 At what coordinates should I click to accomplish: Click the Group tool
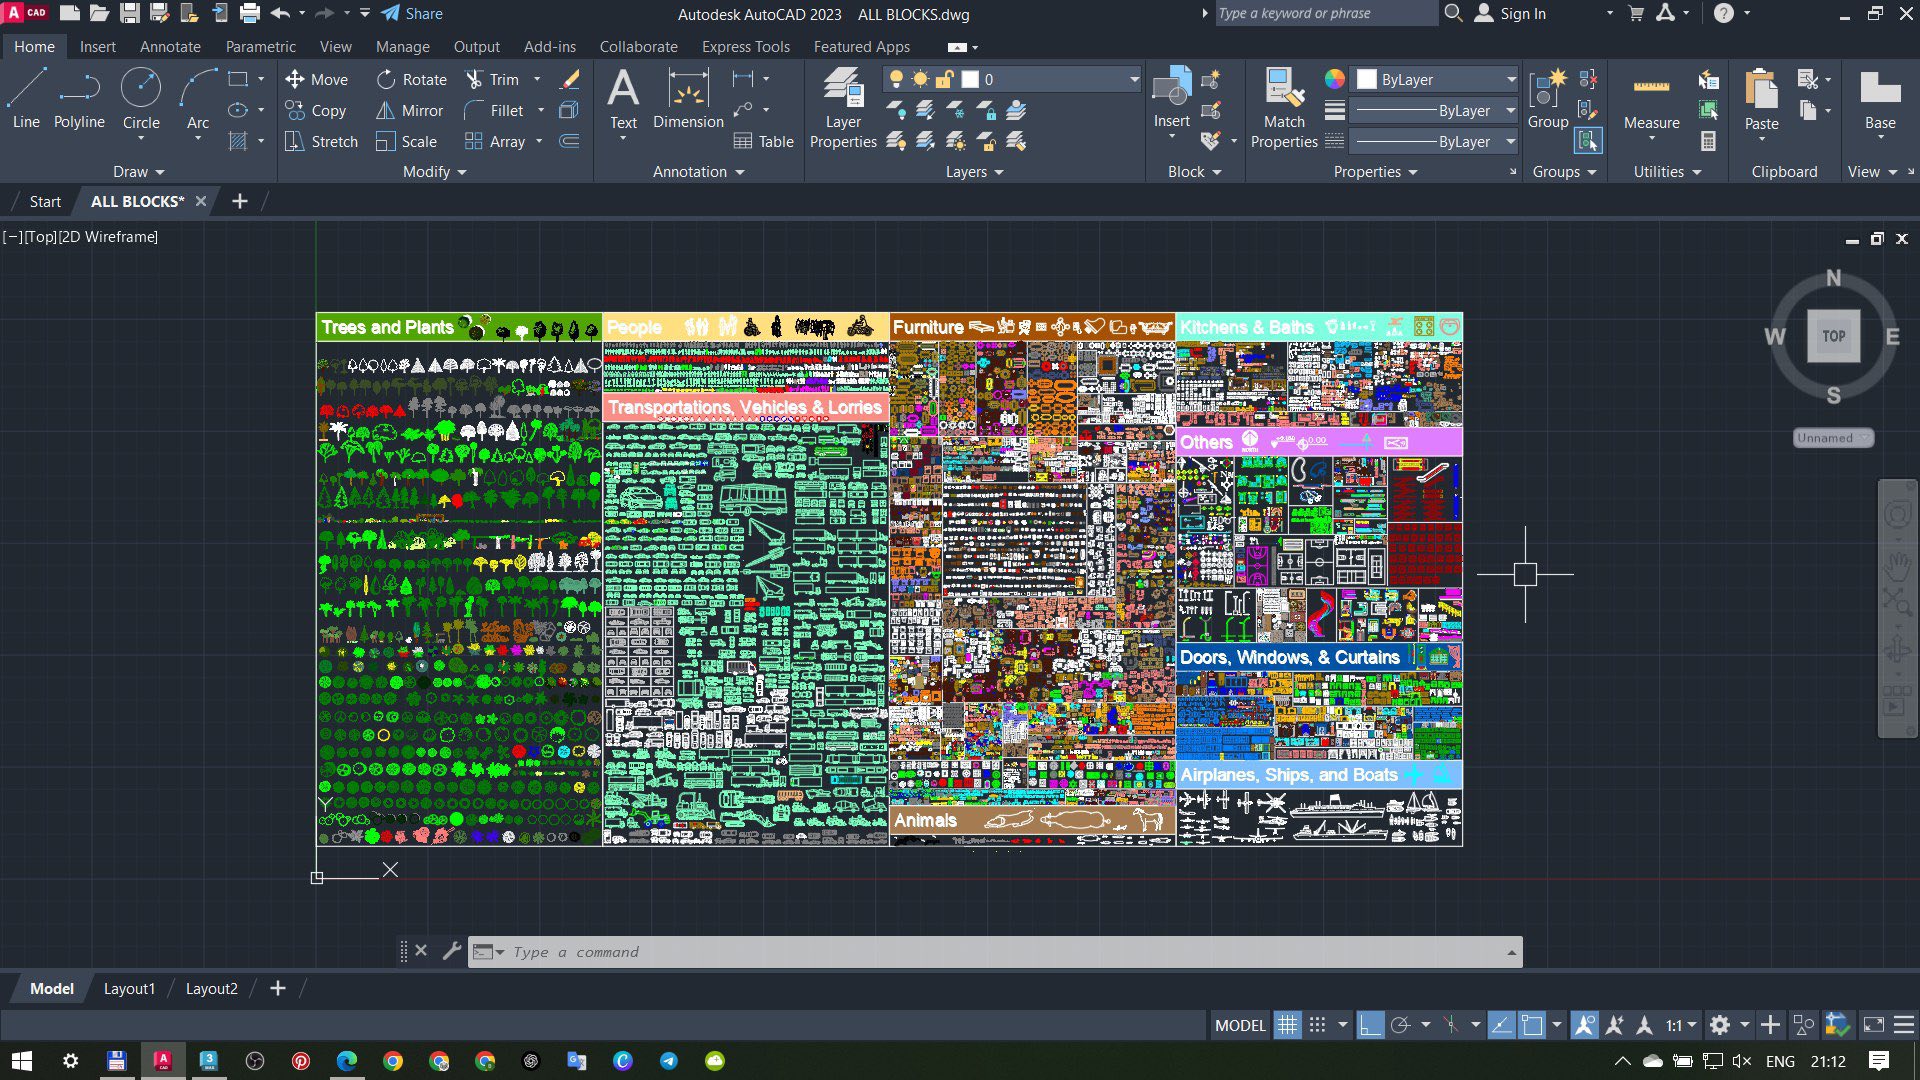tap(1548, 98)
